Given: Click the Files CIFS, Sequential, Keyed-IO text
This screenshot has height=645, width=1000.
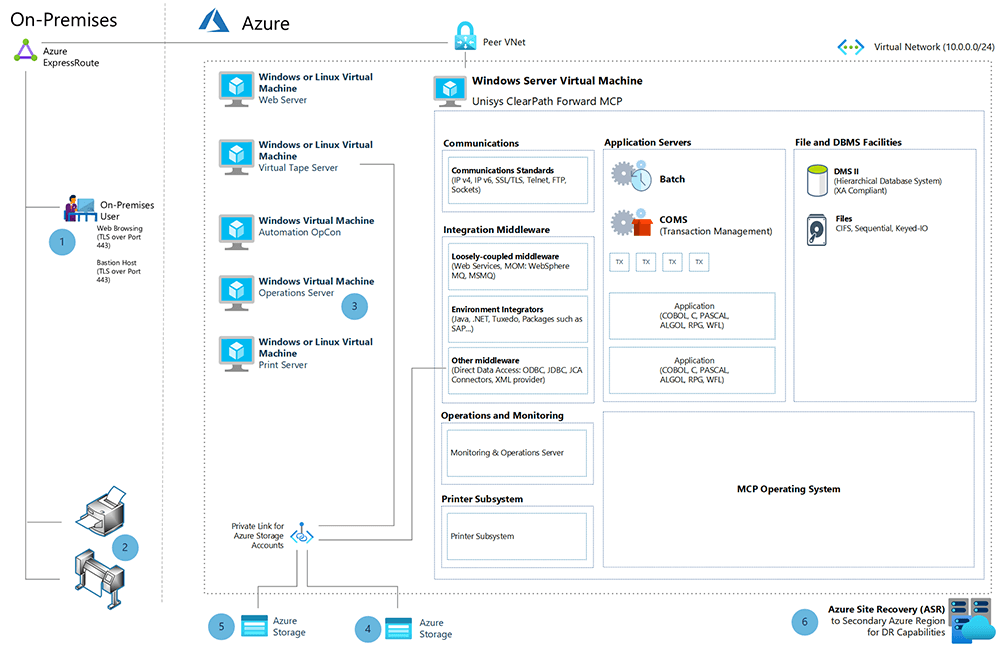Looking at the screenshot, I should (x=881, y=223).
